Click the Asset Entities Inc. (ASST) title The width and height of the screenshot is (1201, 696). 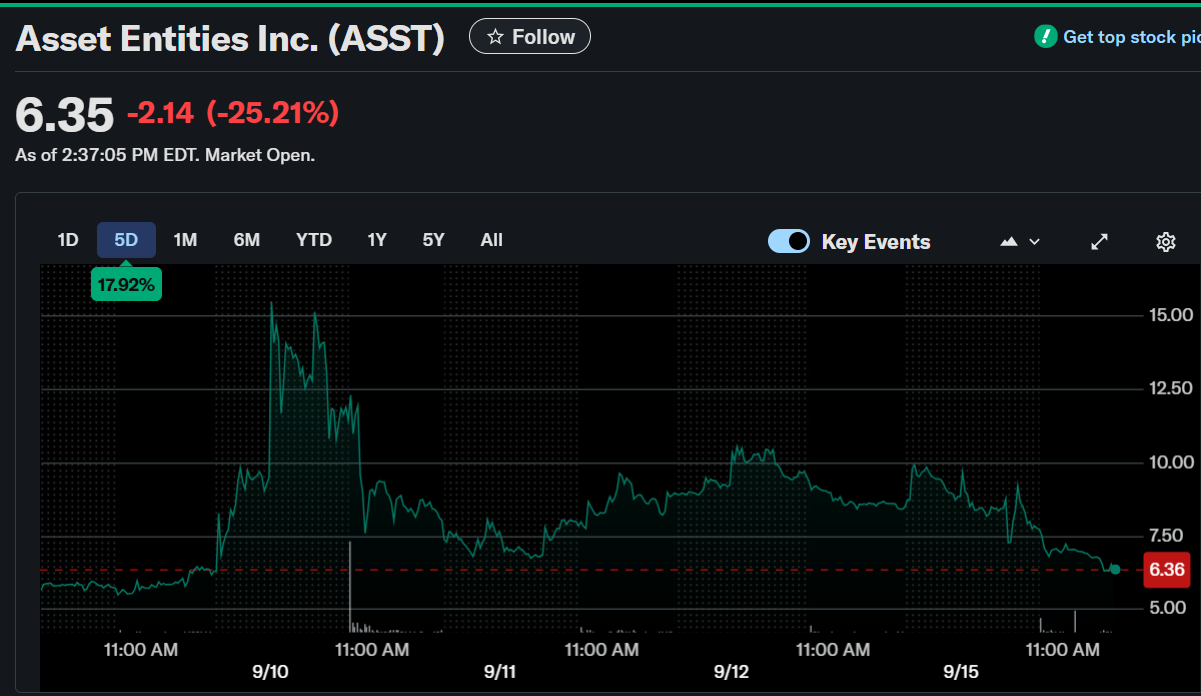[230, 38]
